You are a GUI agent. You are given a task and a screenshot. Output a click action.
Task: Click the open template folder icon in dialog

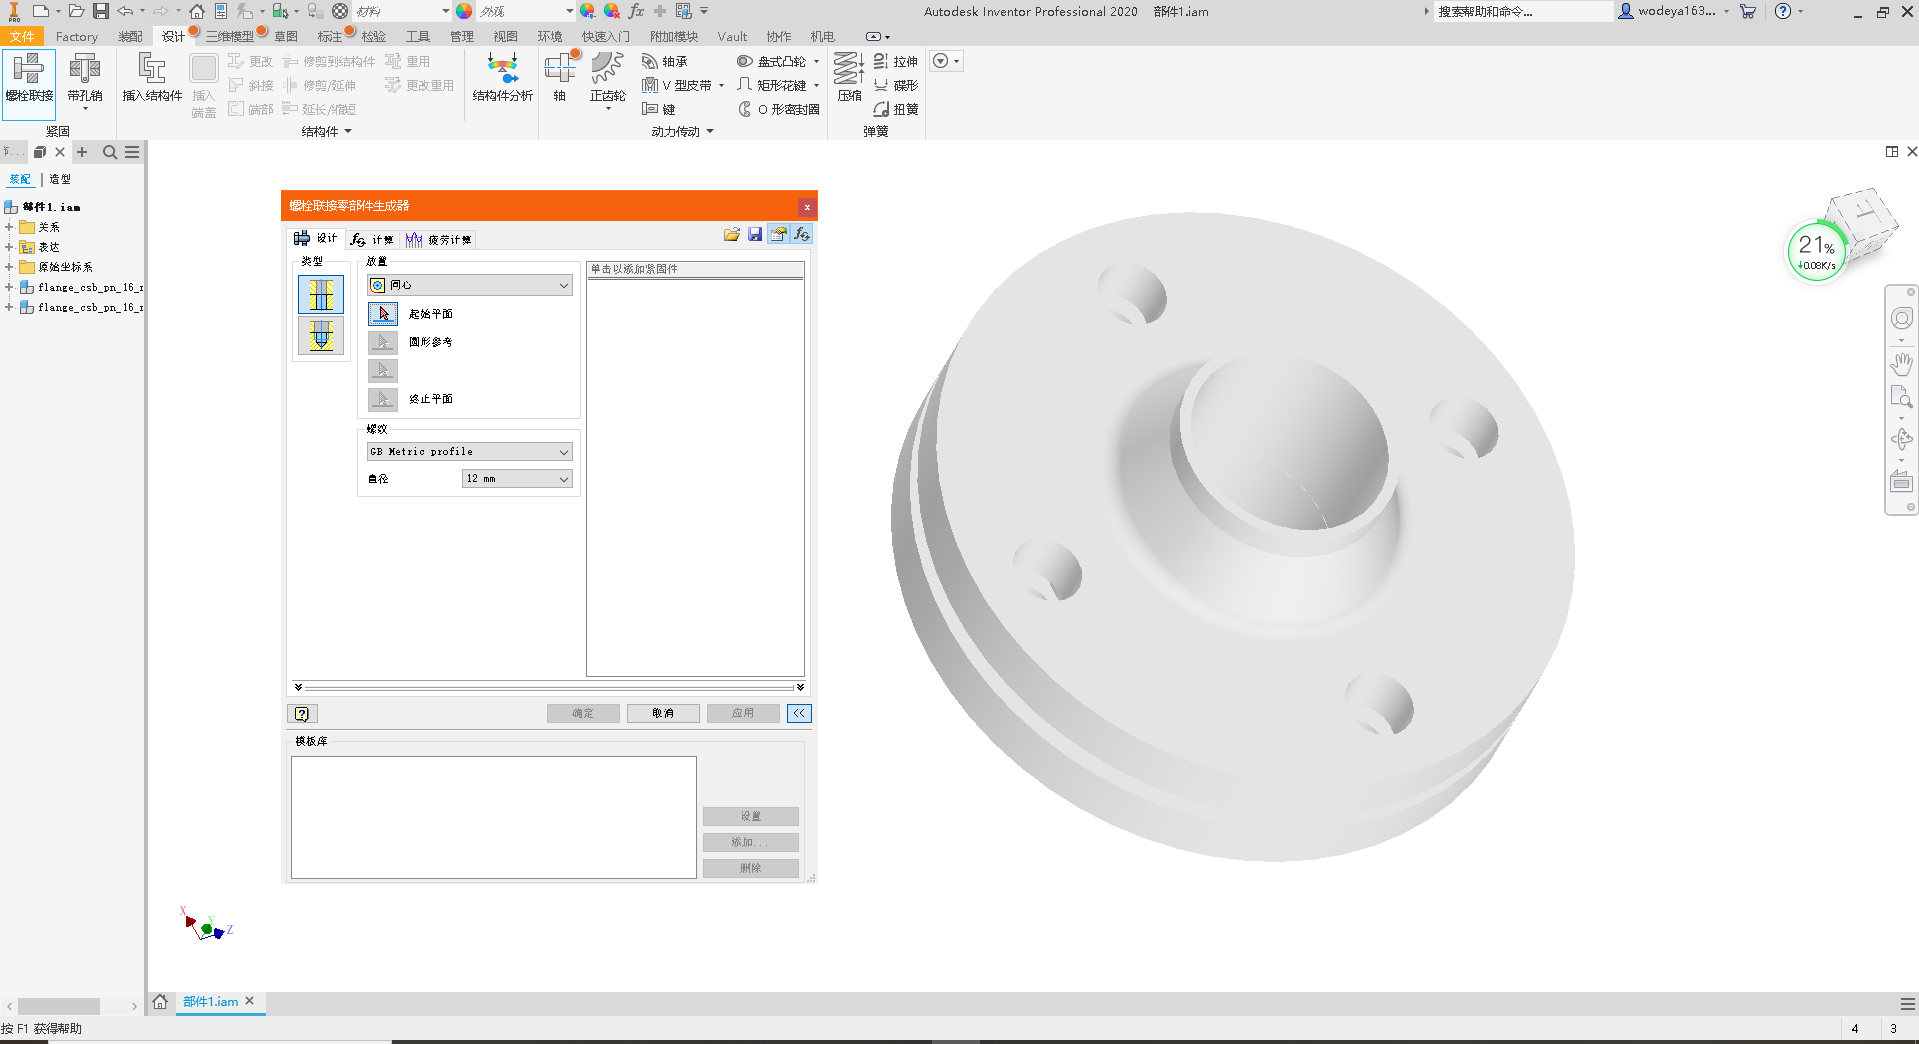tap(732, 234)
